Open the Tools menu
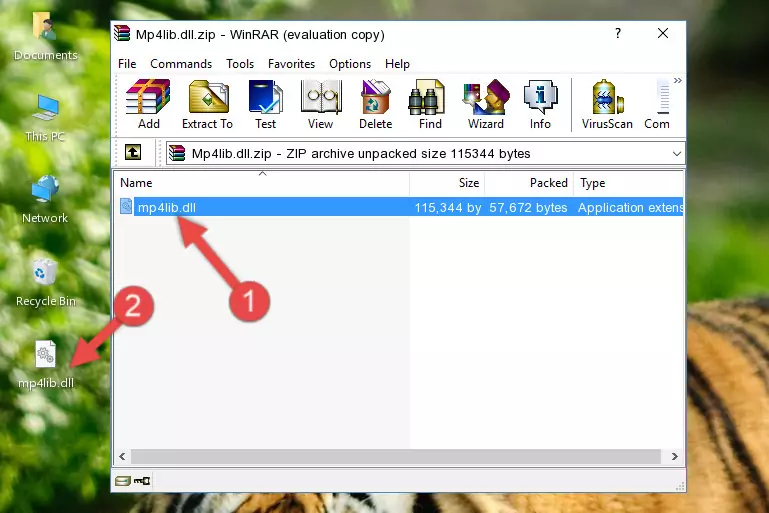This screenshot has width=769, height=513. pyautogui.click(x=240, y=64)
